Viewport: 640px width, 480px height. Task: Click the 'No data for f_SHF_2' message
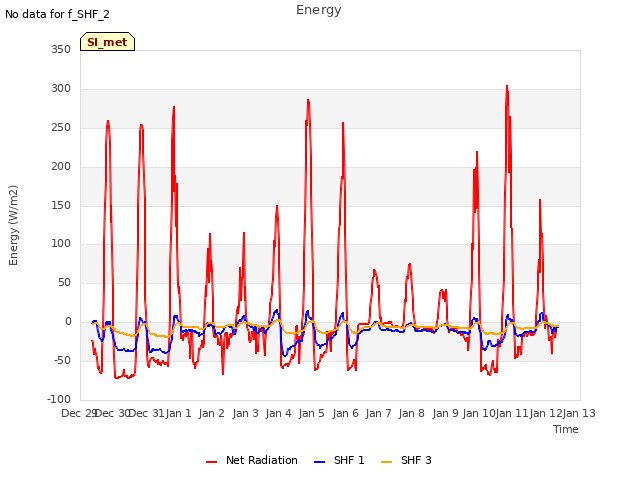(57, 14)
